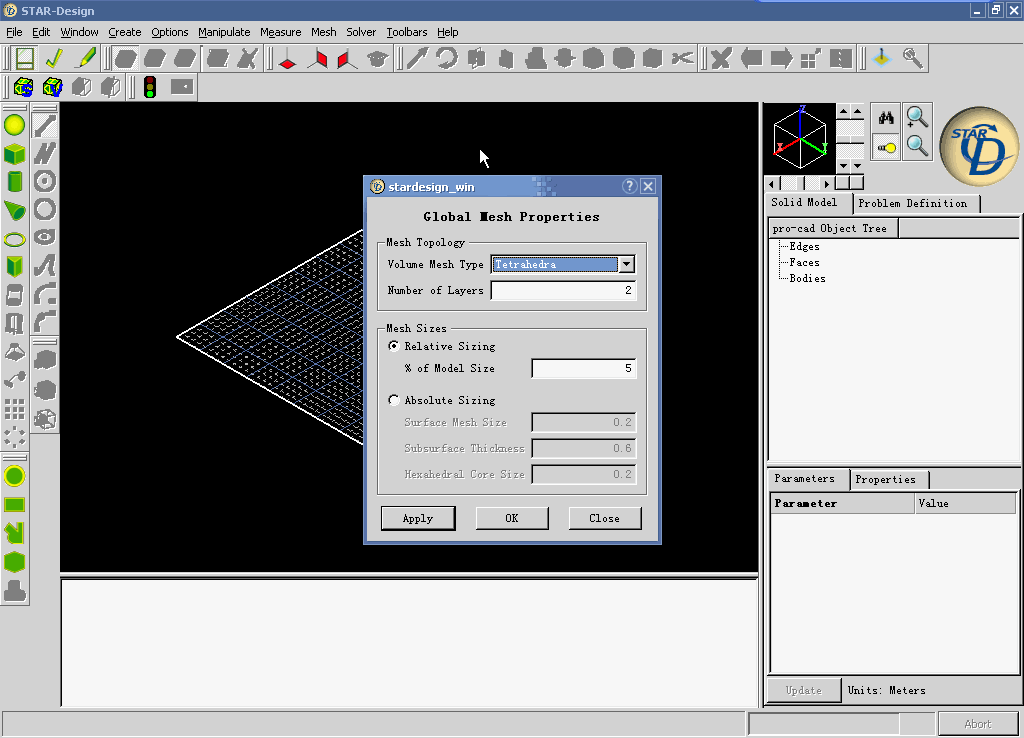Viewport: 1024px width, 738px height.
Task: Switch to the Properties tab
Action: click(x=888, y=479)
